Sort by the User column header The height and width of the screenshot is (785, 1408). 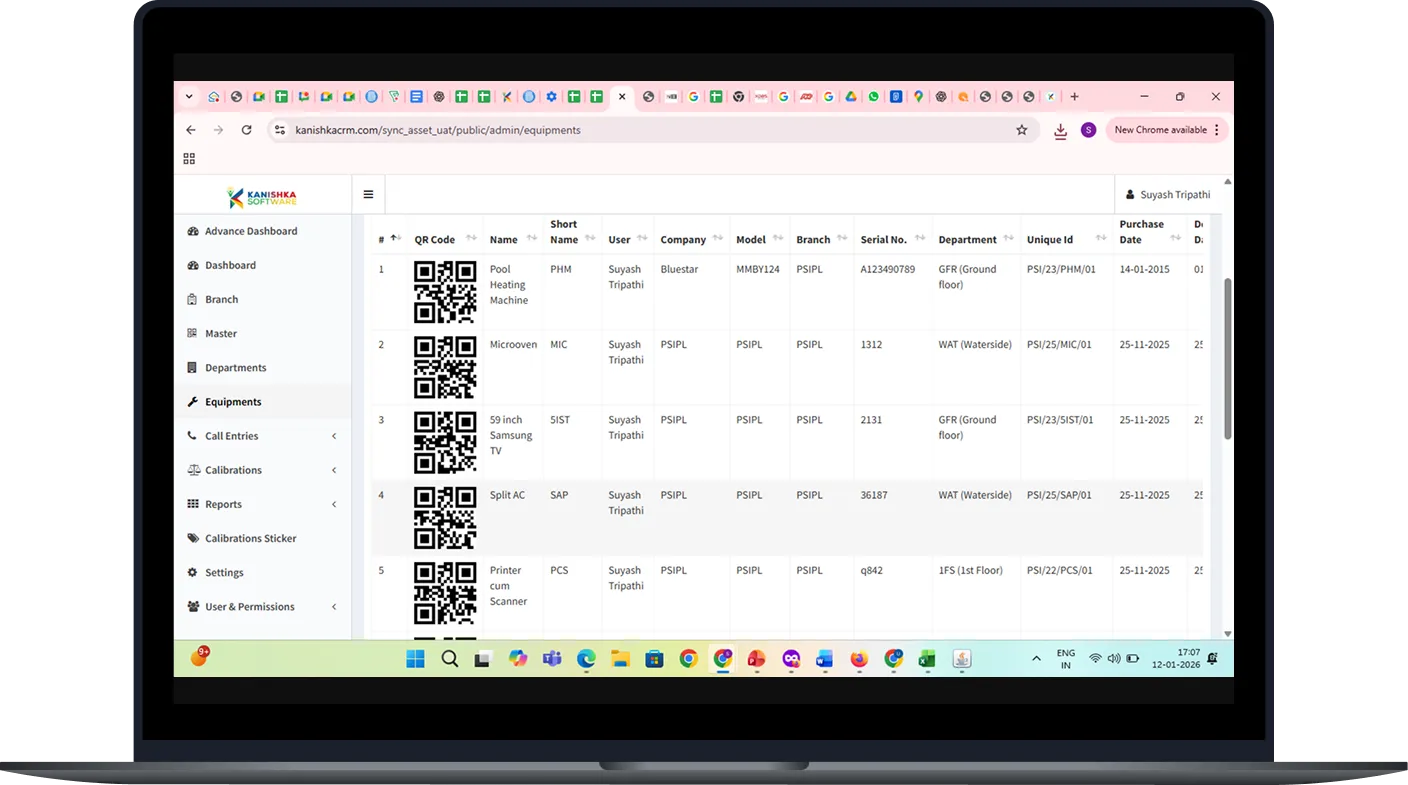point(627,239)
